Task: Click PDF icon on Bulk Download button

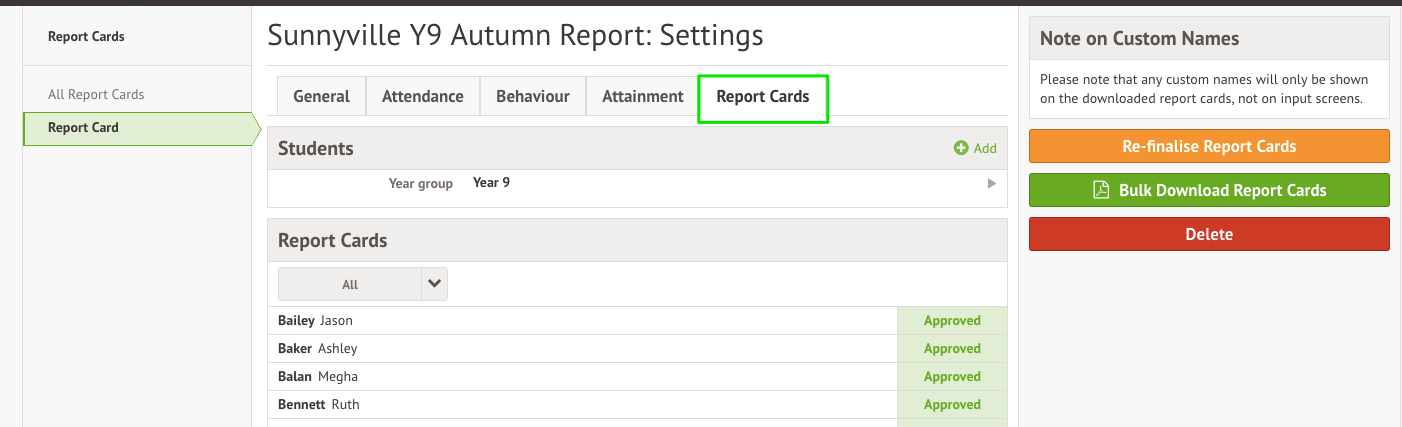Action: [1101, 190]
